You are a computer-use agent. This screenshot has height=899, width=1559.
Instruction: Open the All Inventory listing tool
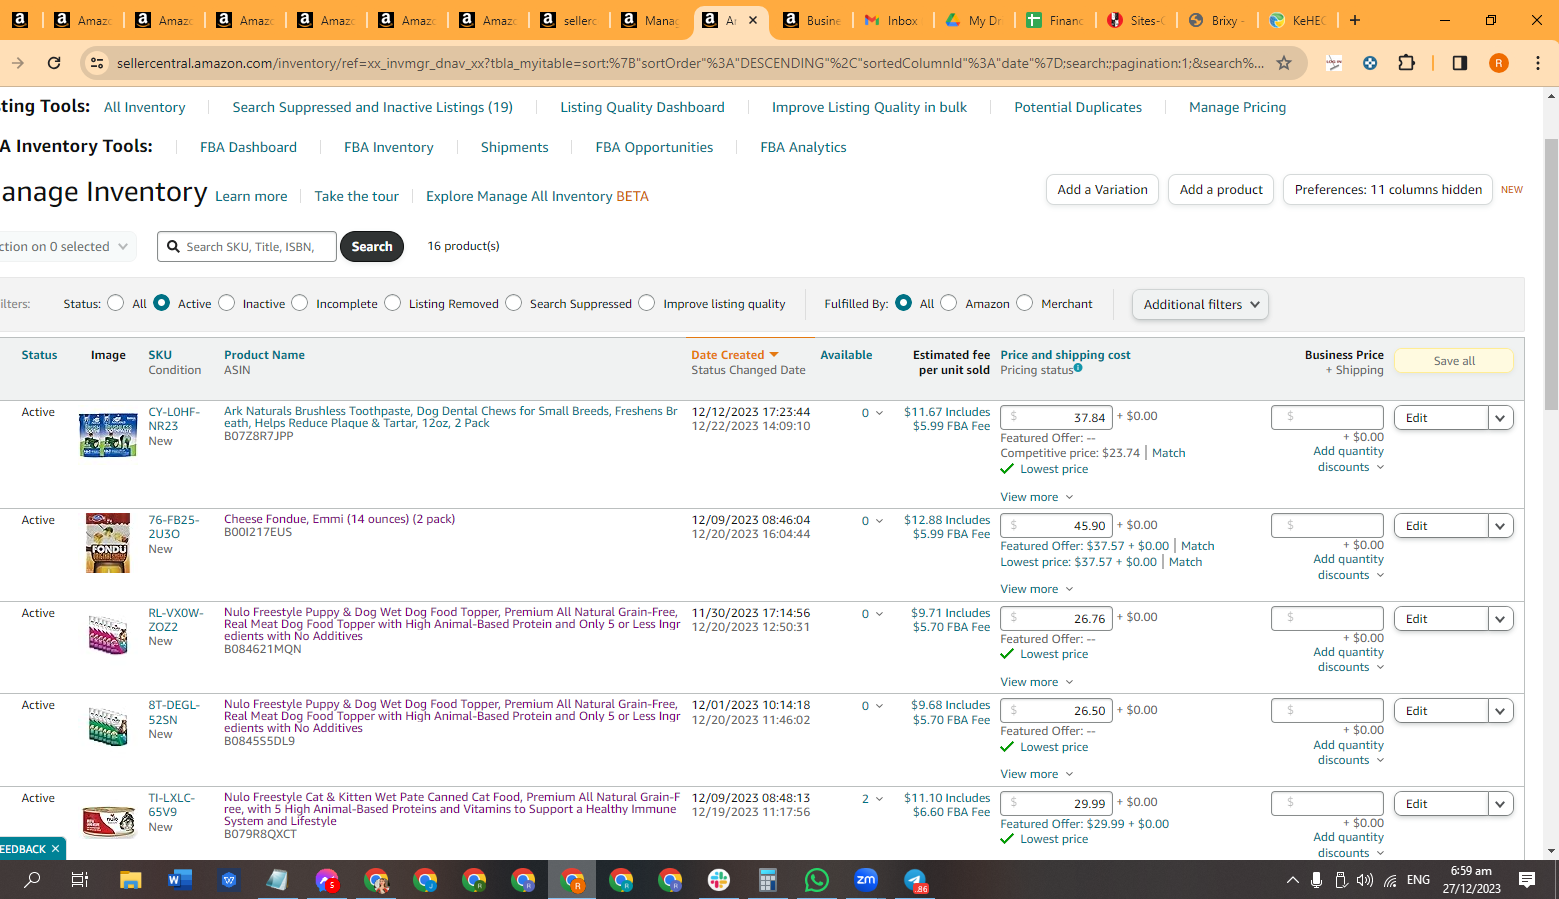[144, 107]
